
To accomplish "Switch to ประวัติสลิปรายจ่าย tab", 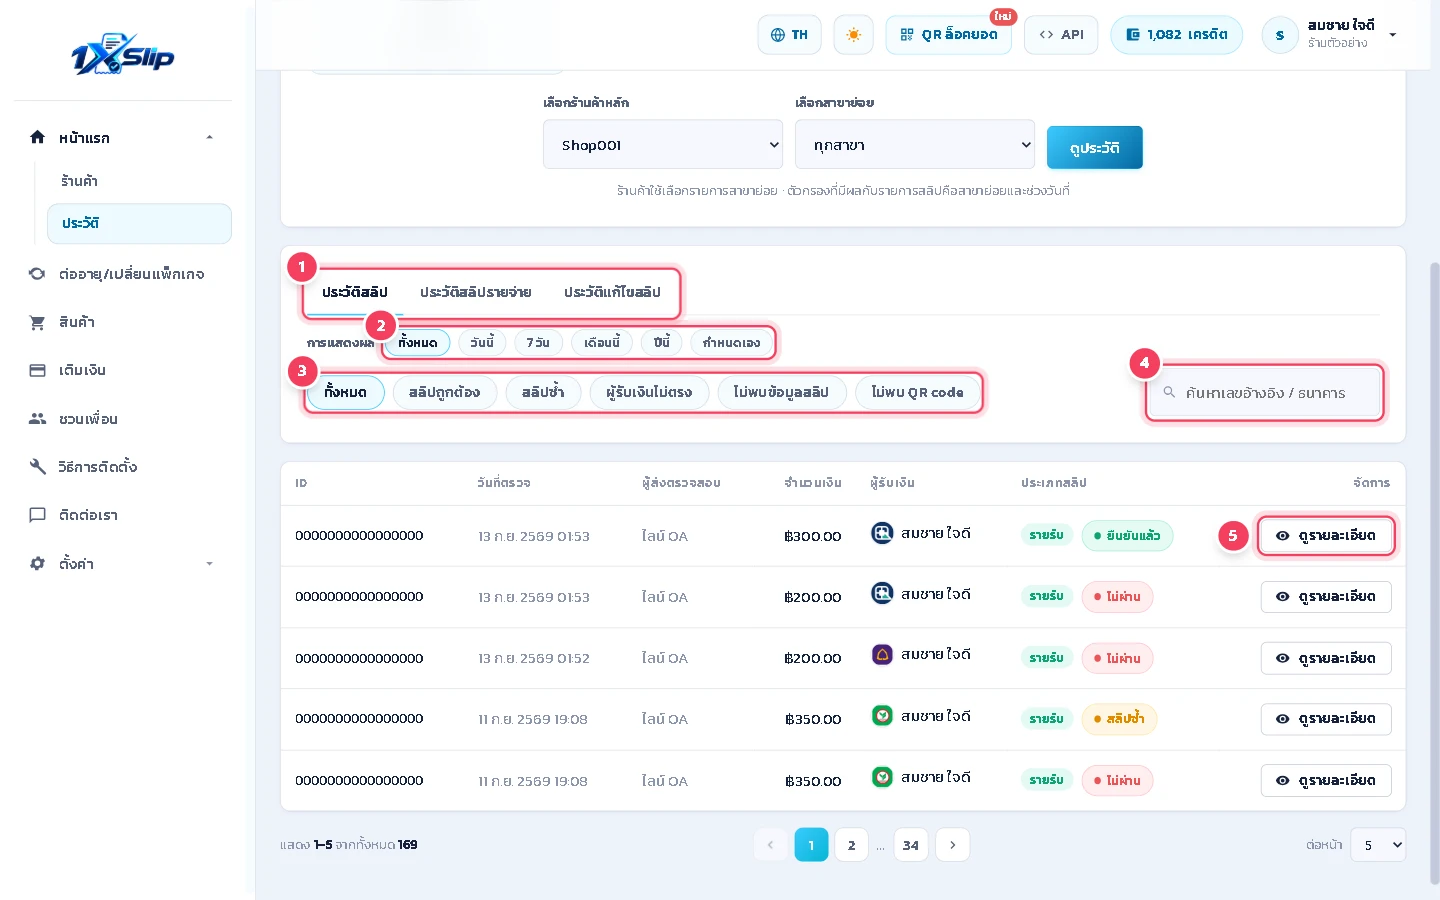I will coord(475,292).
